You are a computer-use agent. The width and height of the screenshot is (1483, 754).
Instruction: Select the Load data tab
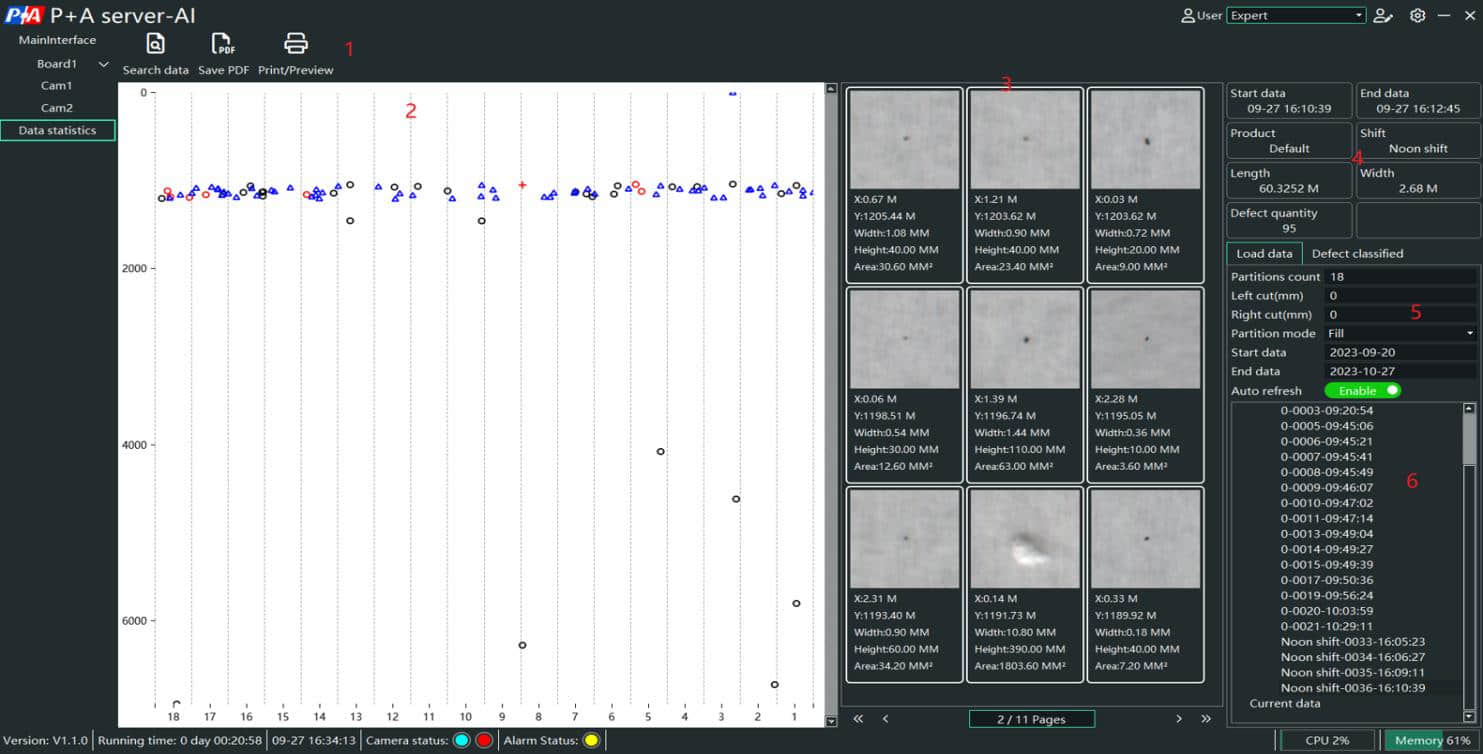pos(1264,254)
